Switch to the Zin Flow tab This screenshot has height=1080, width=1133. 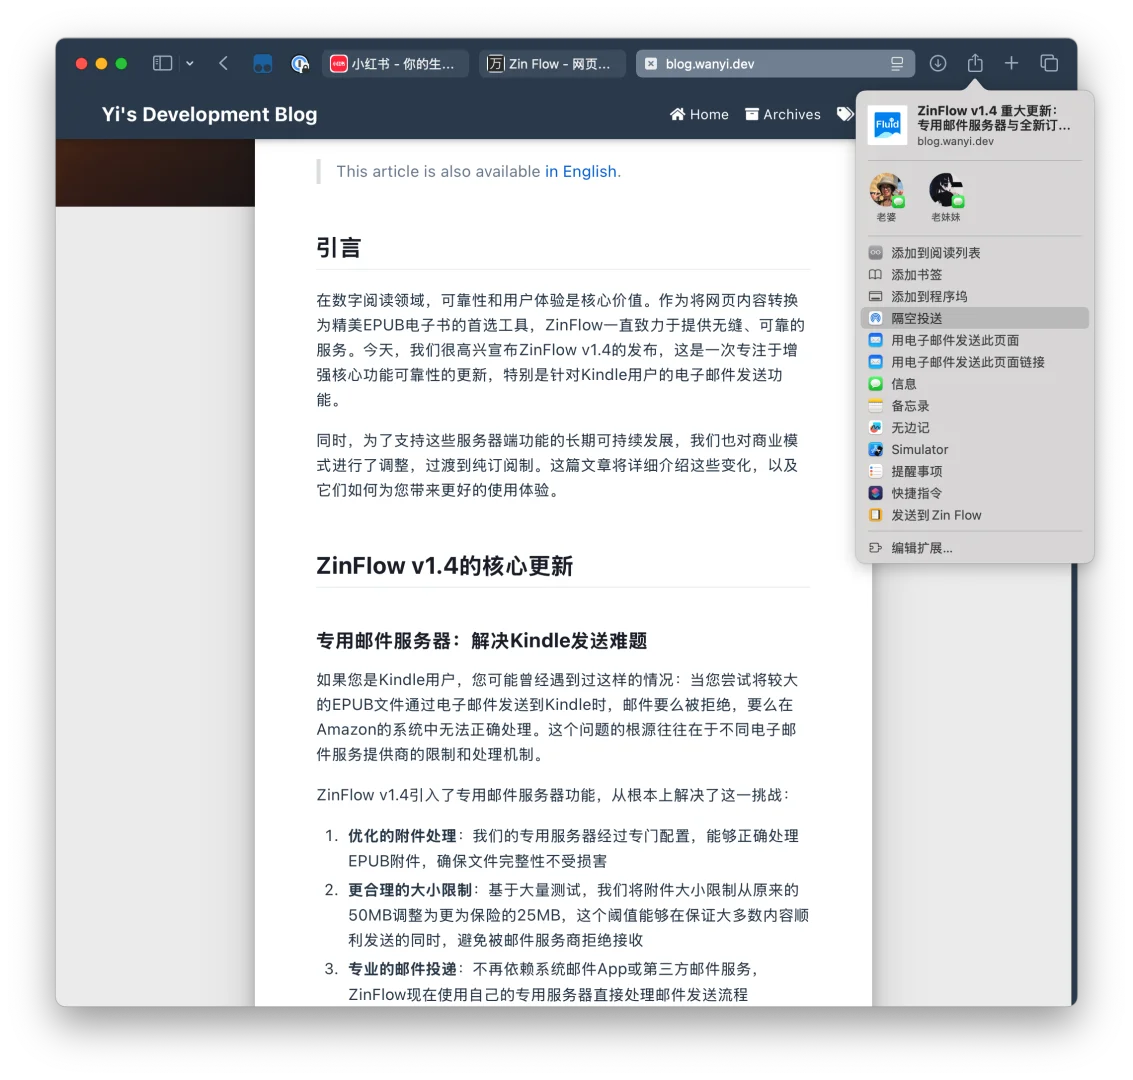(x=552, y=64)
